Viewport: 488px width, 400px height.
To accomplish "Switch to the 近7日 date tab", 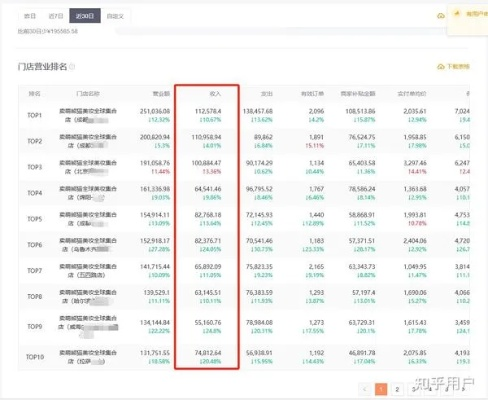I will click(56, 16).
